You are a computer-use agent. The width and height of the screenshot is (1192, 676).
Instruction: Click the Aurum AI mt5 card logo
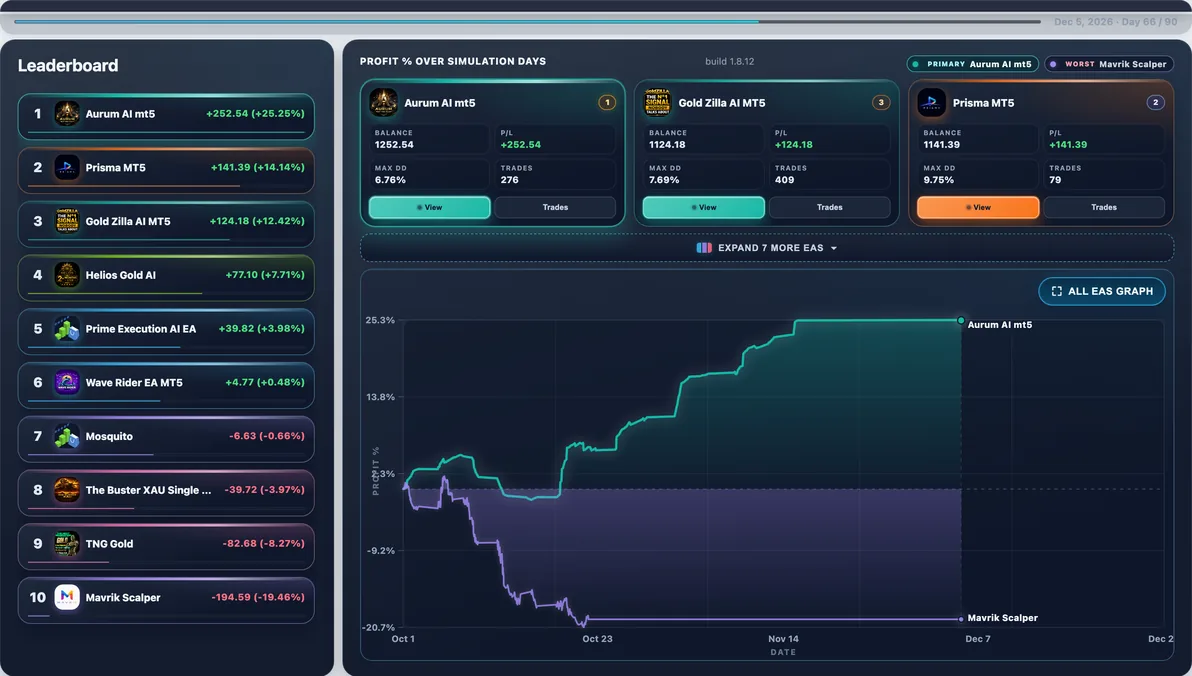tap(383, 103)
